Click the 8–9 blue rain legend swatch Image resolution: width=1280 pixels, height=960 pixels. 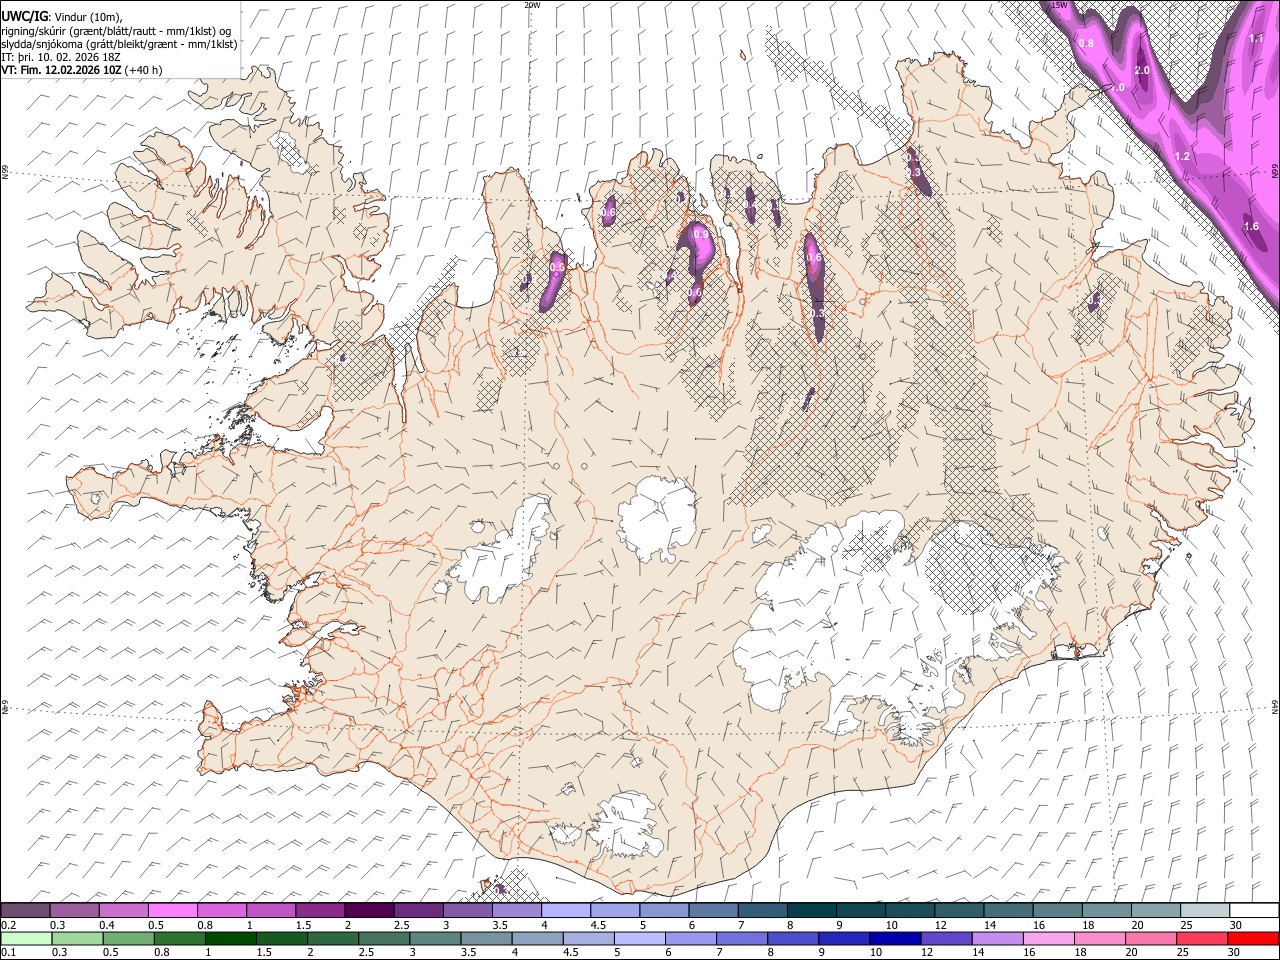[x=792, y=938]
